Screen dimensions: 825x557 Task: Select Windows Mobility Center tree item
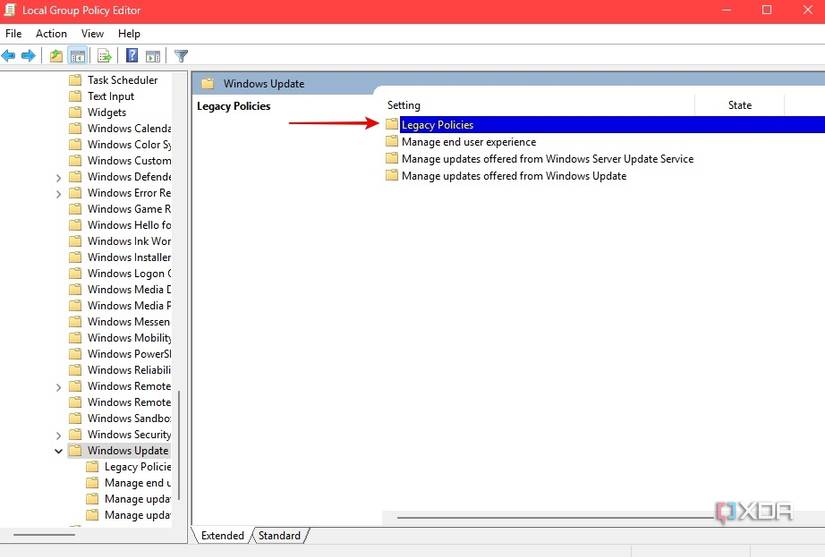click(x=129, y=338)
